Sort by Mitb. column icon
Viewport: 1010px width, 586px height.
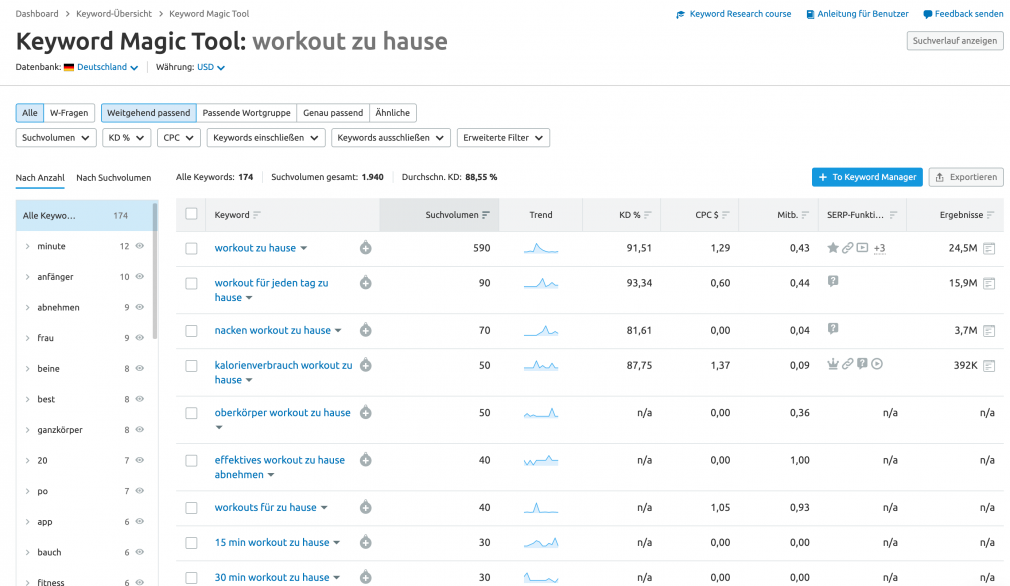click(805, 215)
